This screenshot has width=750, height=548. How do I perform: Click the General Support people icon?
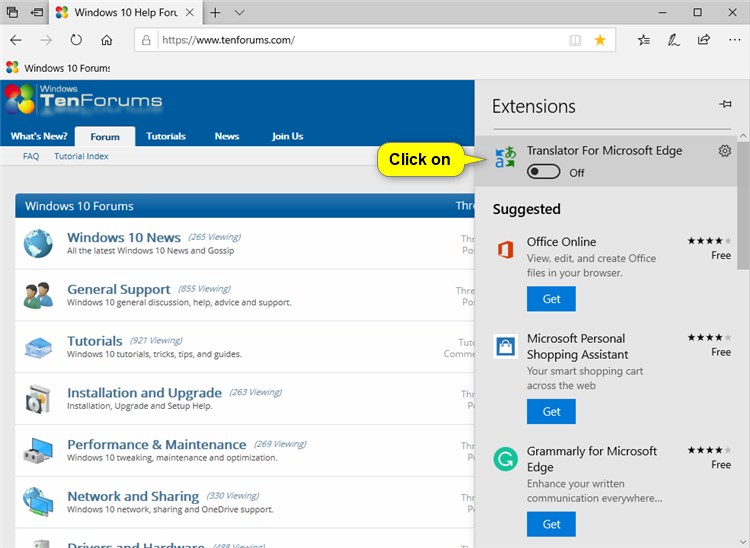(38, 295)
